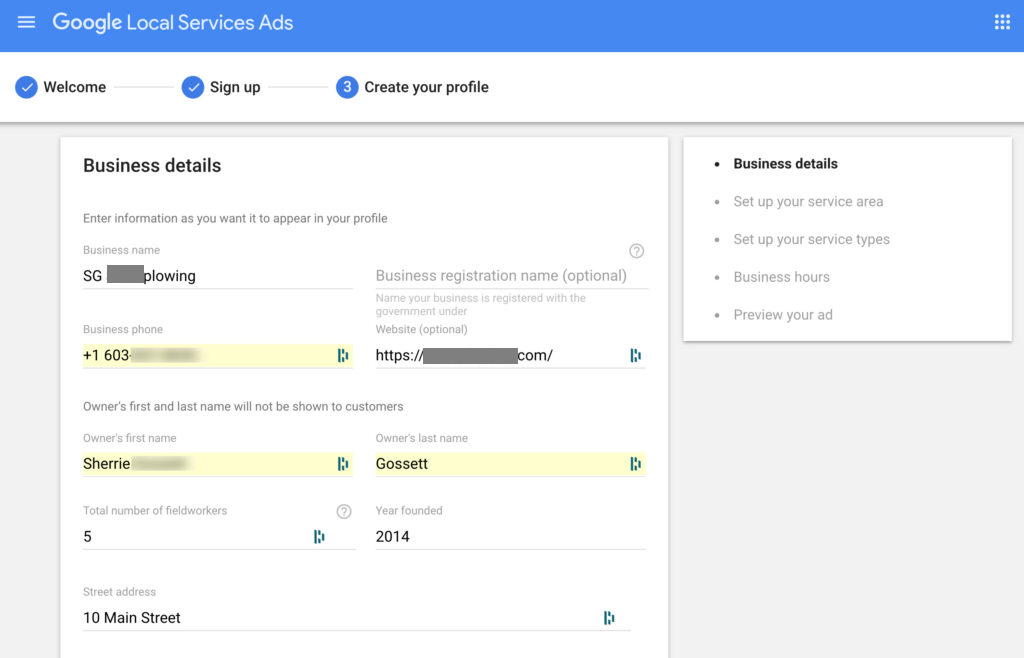
Task: Click the owner's name privacy notice text
Action: pos(243,407)
